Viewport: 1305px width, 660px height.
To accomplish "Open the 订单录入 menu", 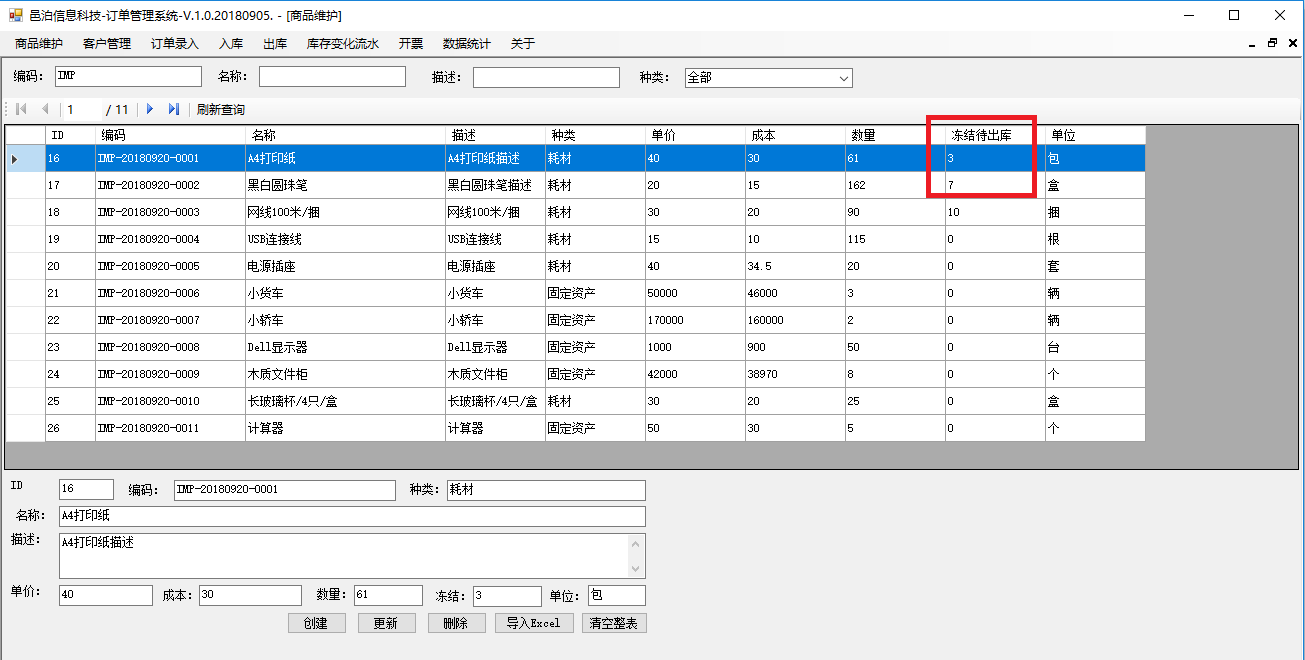I will tap(175, 44).
